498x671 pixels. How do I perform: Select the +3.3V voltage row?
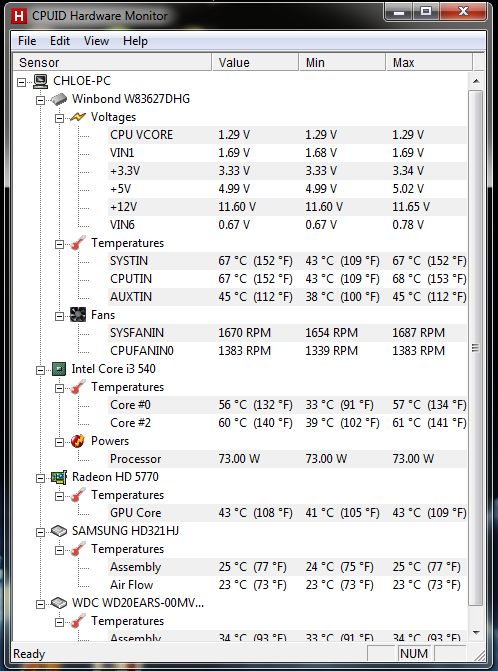coord(287,171)
